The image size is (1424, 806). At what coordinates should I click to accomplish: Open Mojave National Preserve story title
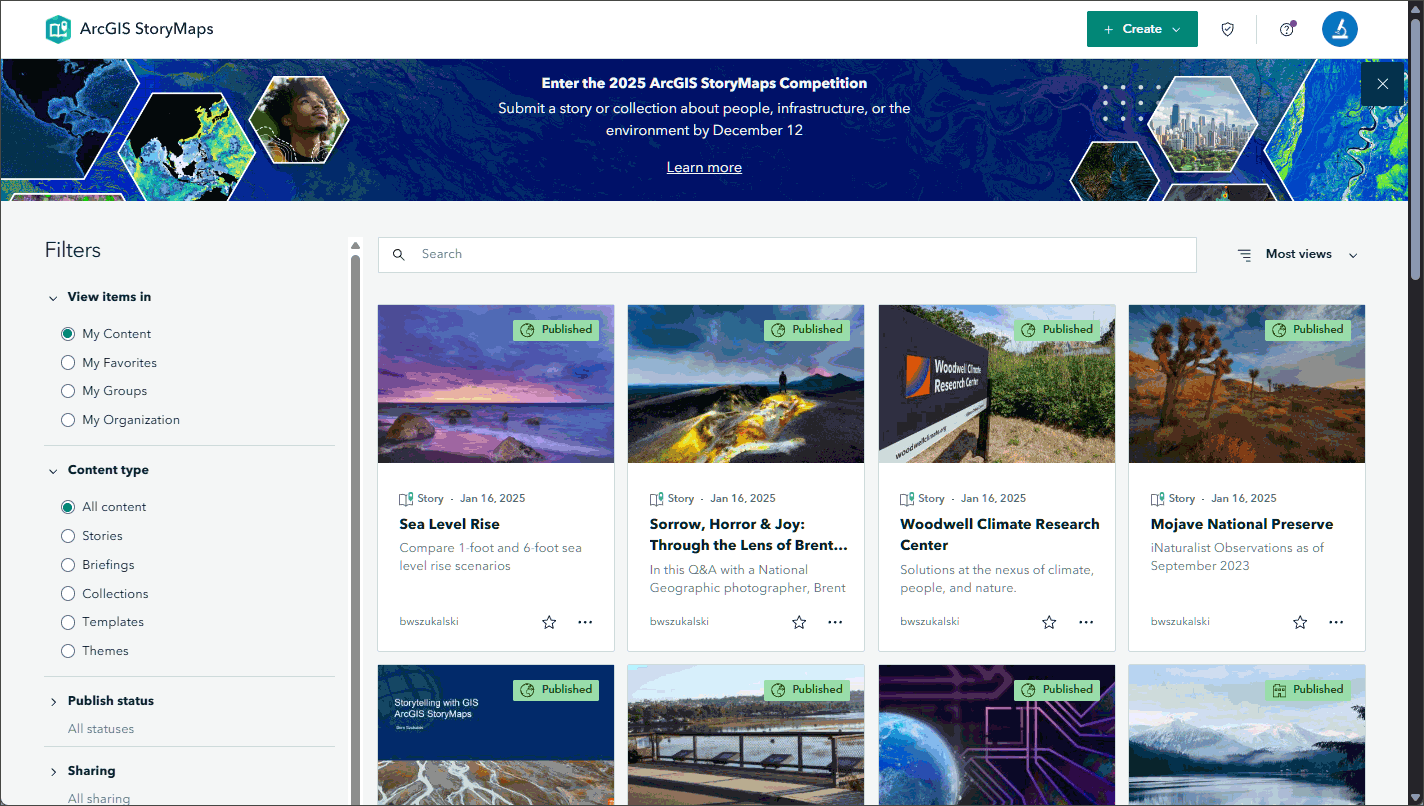click(1242, 524)
